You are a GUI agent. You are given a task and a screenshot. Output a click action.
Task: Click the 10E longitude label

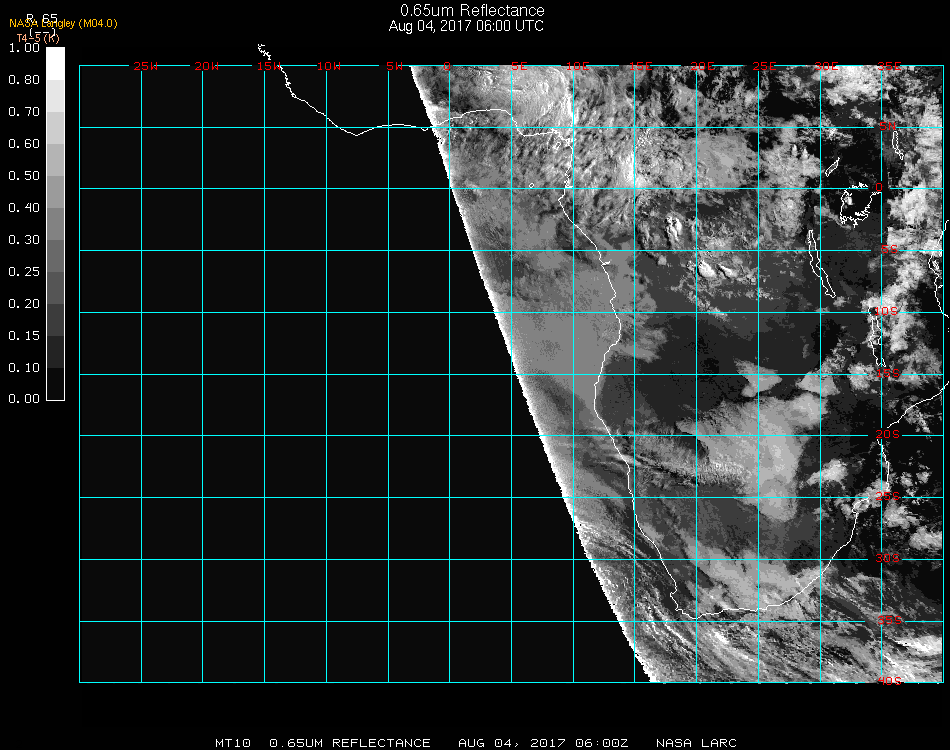[579, 67]
